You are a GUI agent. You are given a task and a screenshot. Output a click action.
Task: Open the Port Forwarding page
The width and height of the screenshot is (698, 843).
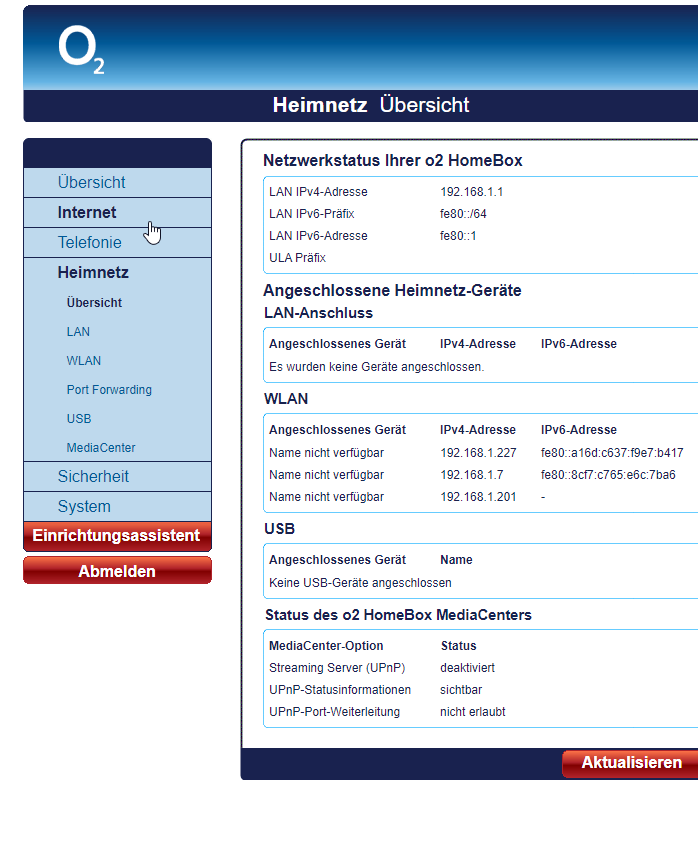(109, 390)
